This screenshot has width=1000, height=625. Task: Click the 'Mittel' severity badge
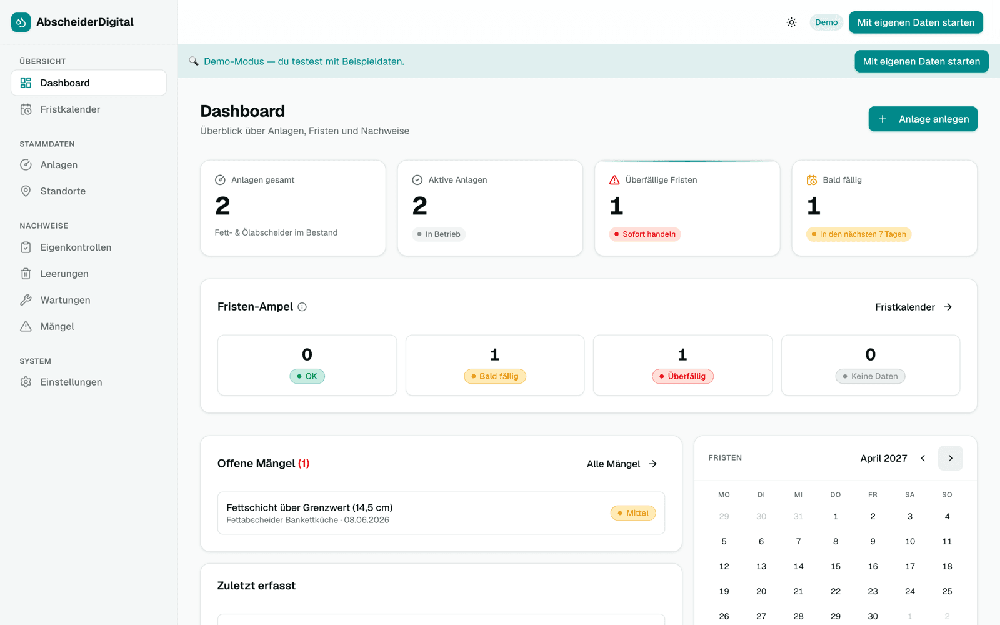(633, 513)
